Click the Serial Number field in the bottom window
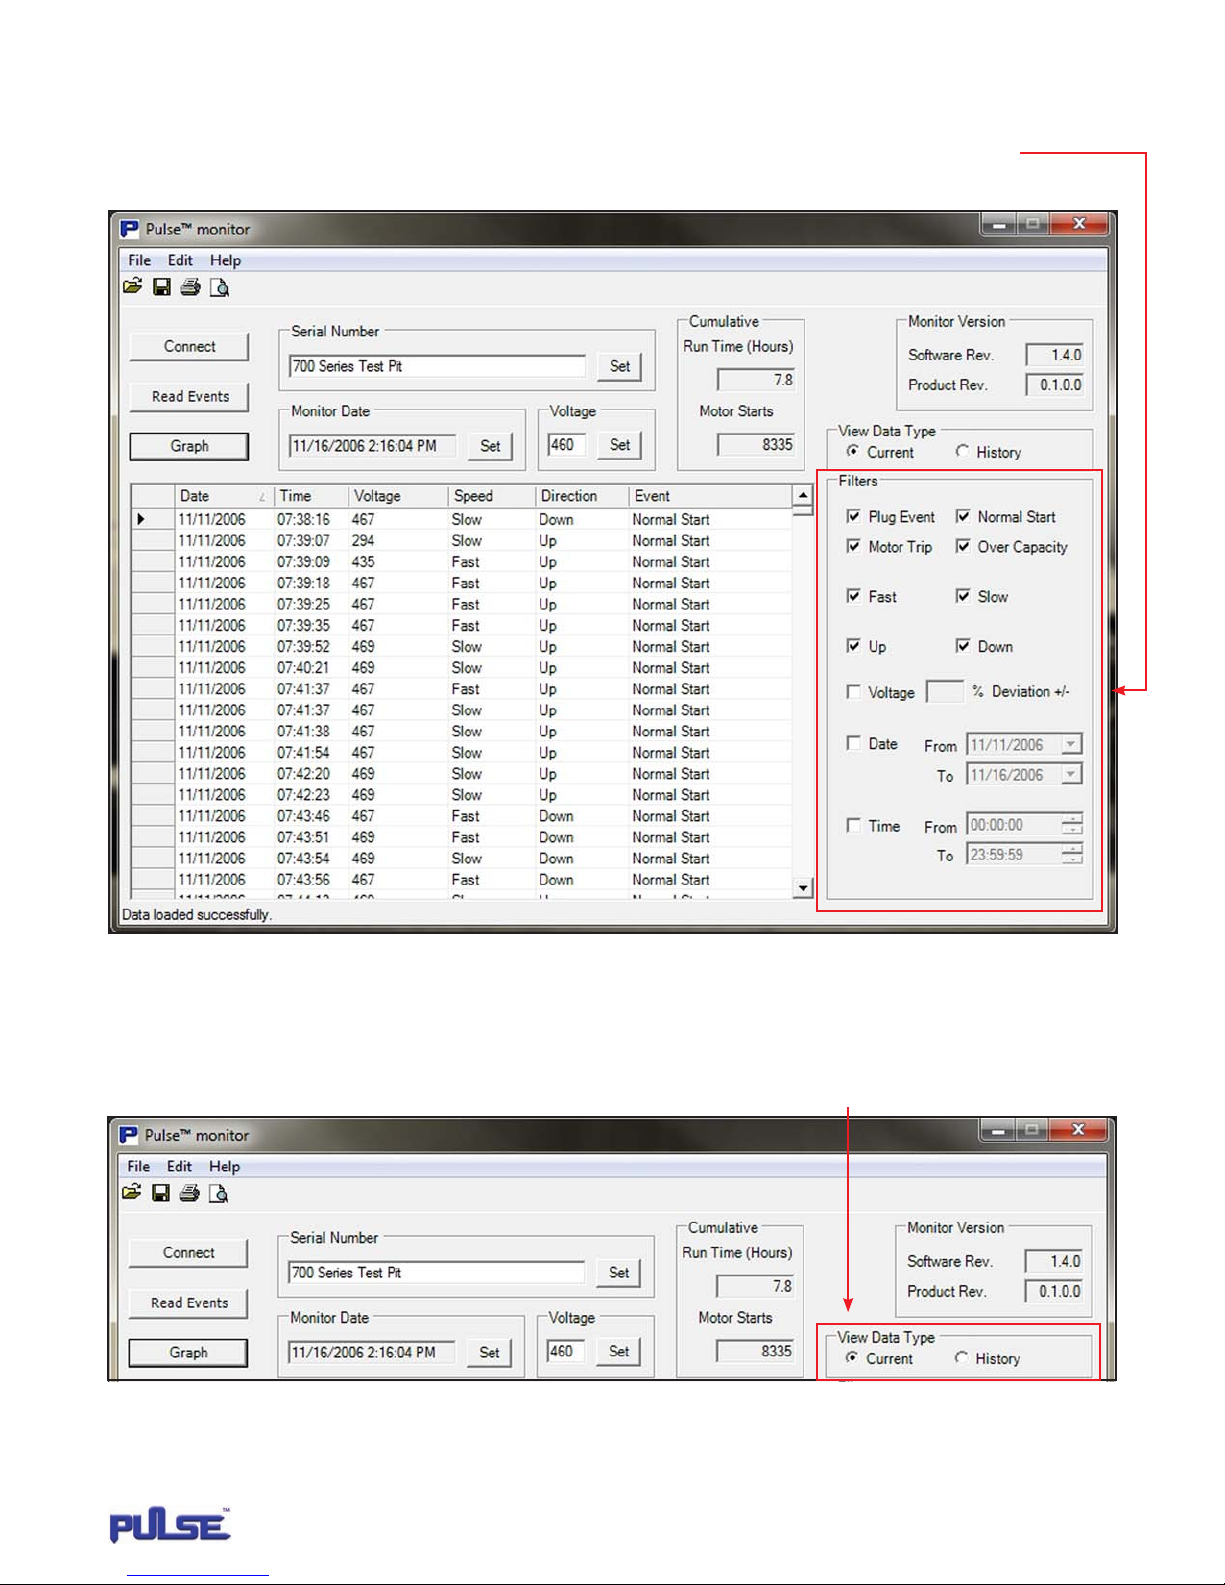The height and width of the screenshot is (1585, 1225). (x=436, y=1272)
